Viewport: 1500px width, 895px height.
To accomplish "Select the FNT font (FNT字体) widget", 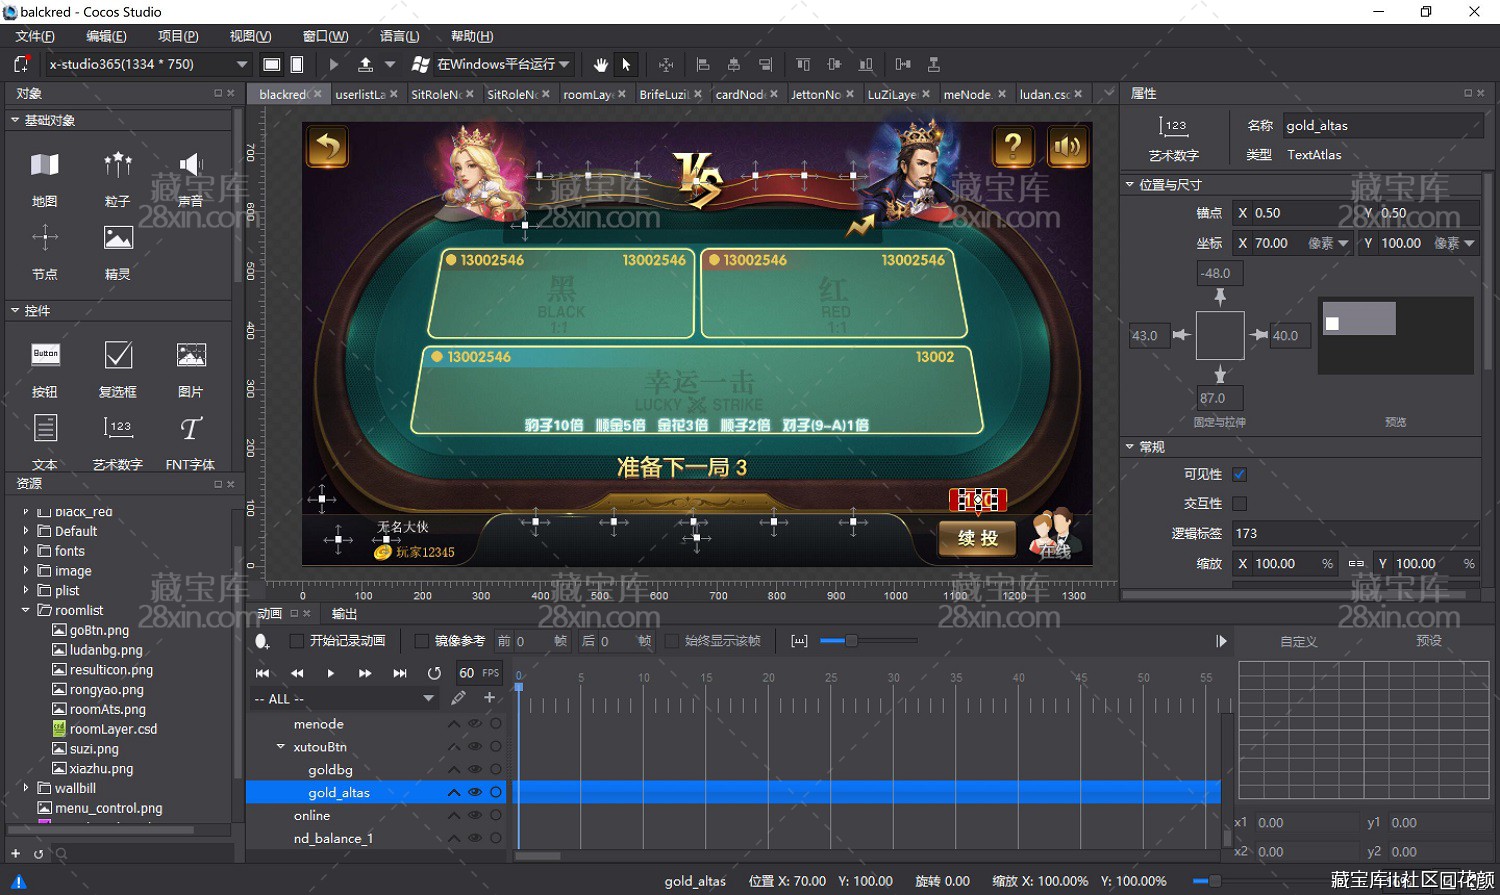I will [191, 441].
